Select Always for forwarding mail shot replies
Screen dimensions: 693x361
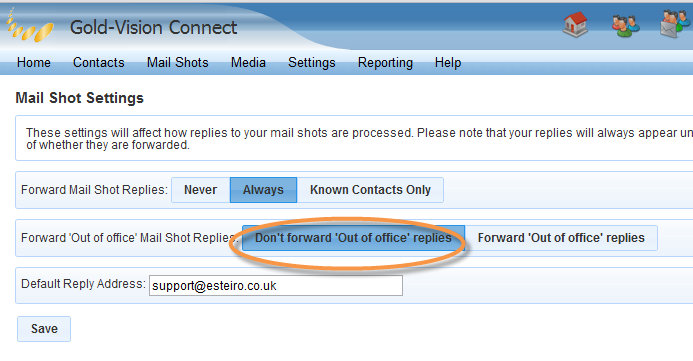click(x=263, y=190)
